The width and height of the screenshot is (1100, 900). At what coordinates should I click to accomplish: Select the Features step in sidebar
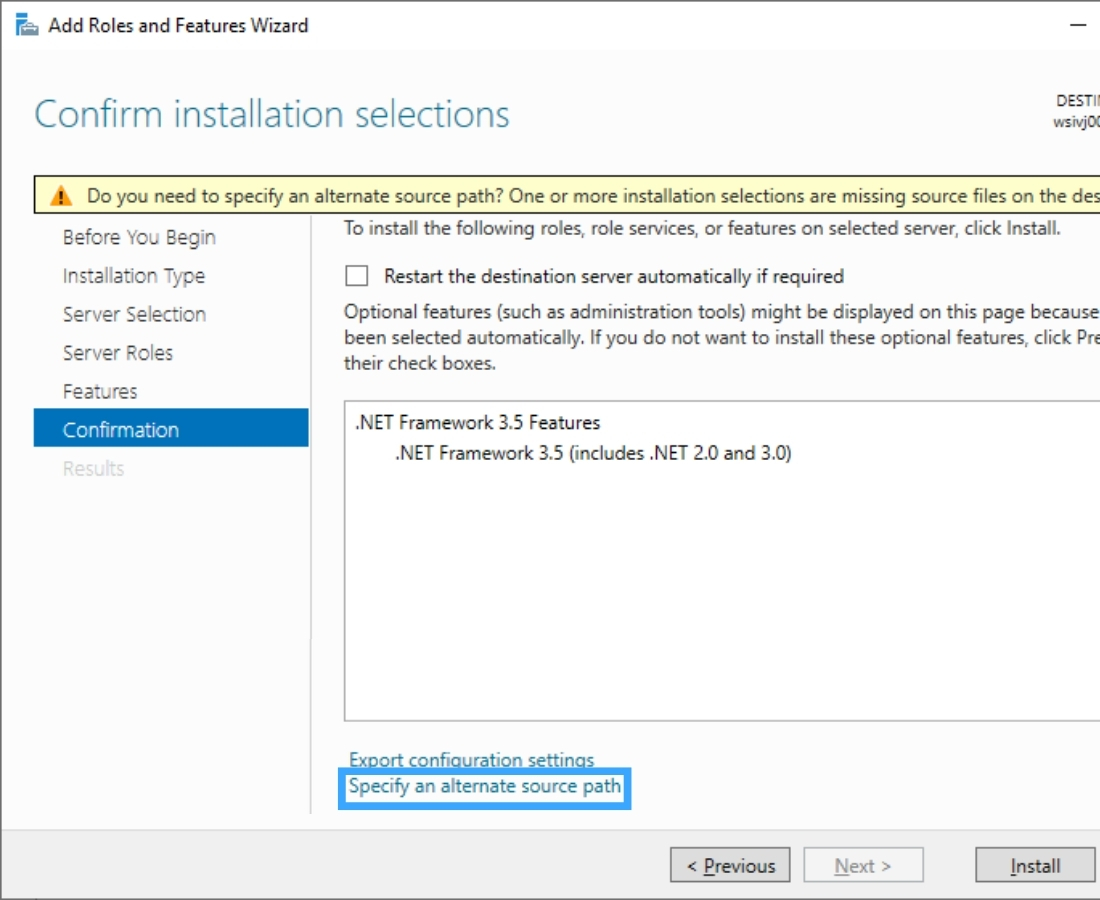(x=100, y=391)
